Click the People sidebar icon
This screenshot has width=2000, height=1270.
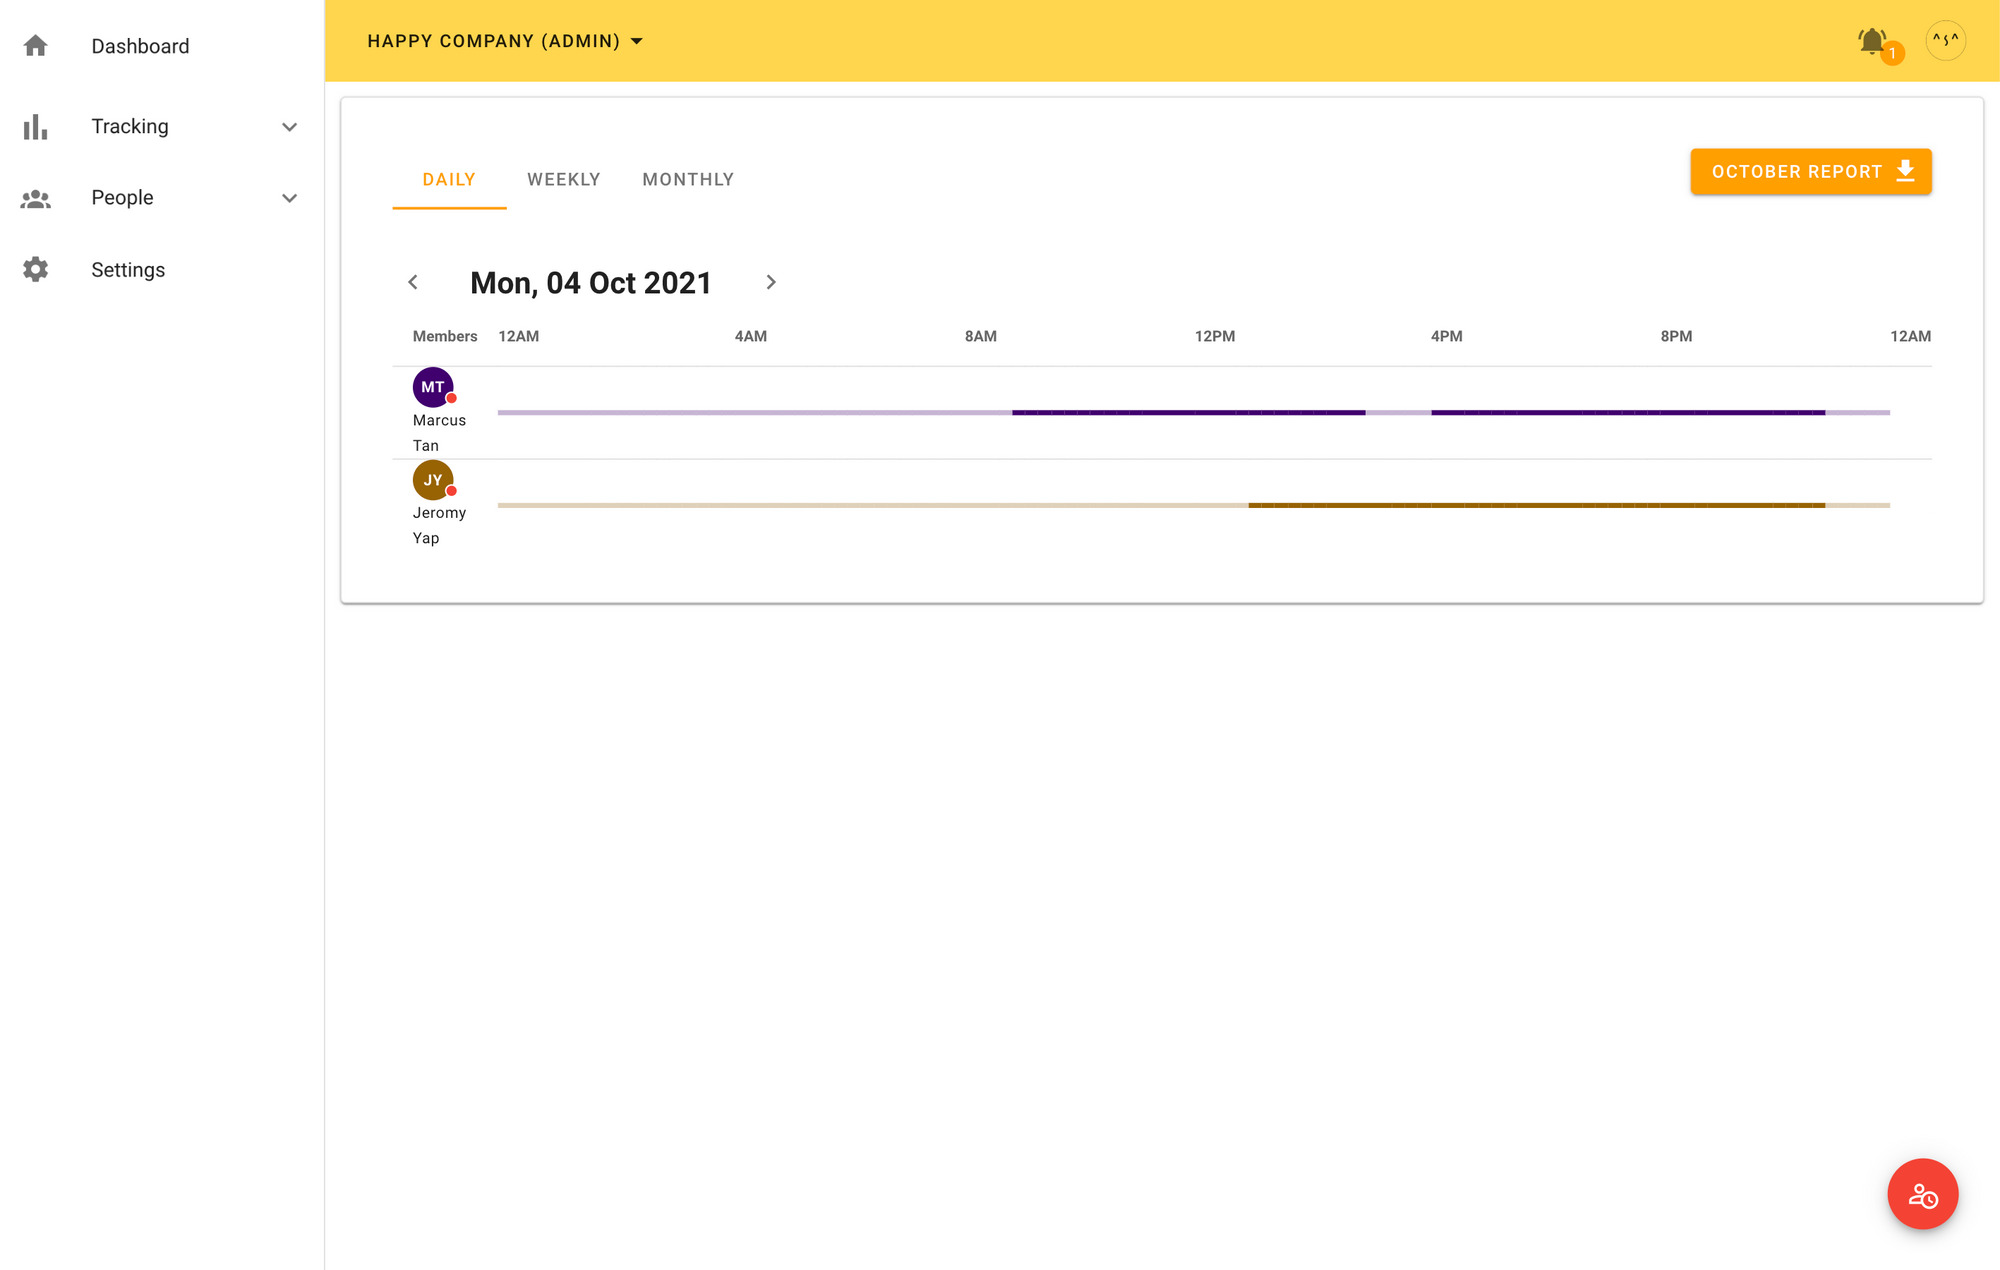[x=35, y=197]
